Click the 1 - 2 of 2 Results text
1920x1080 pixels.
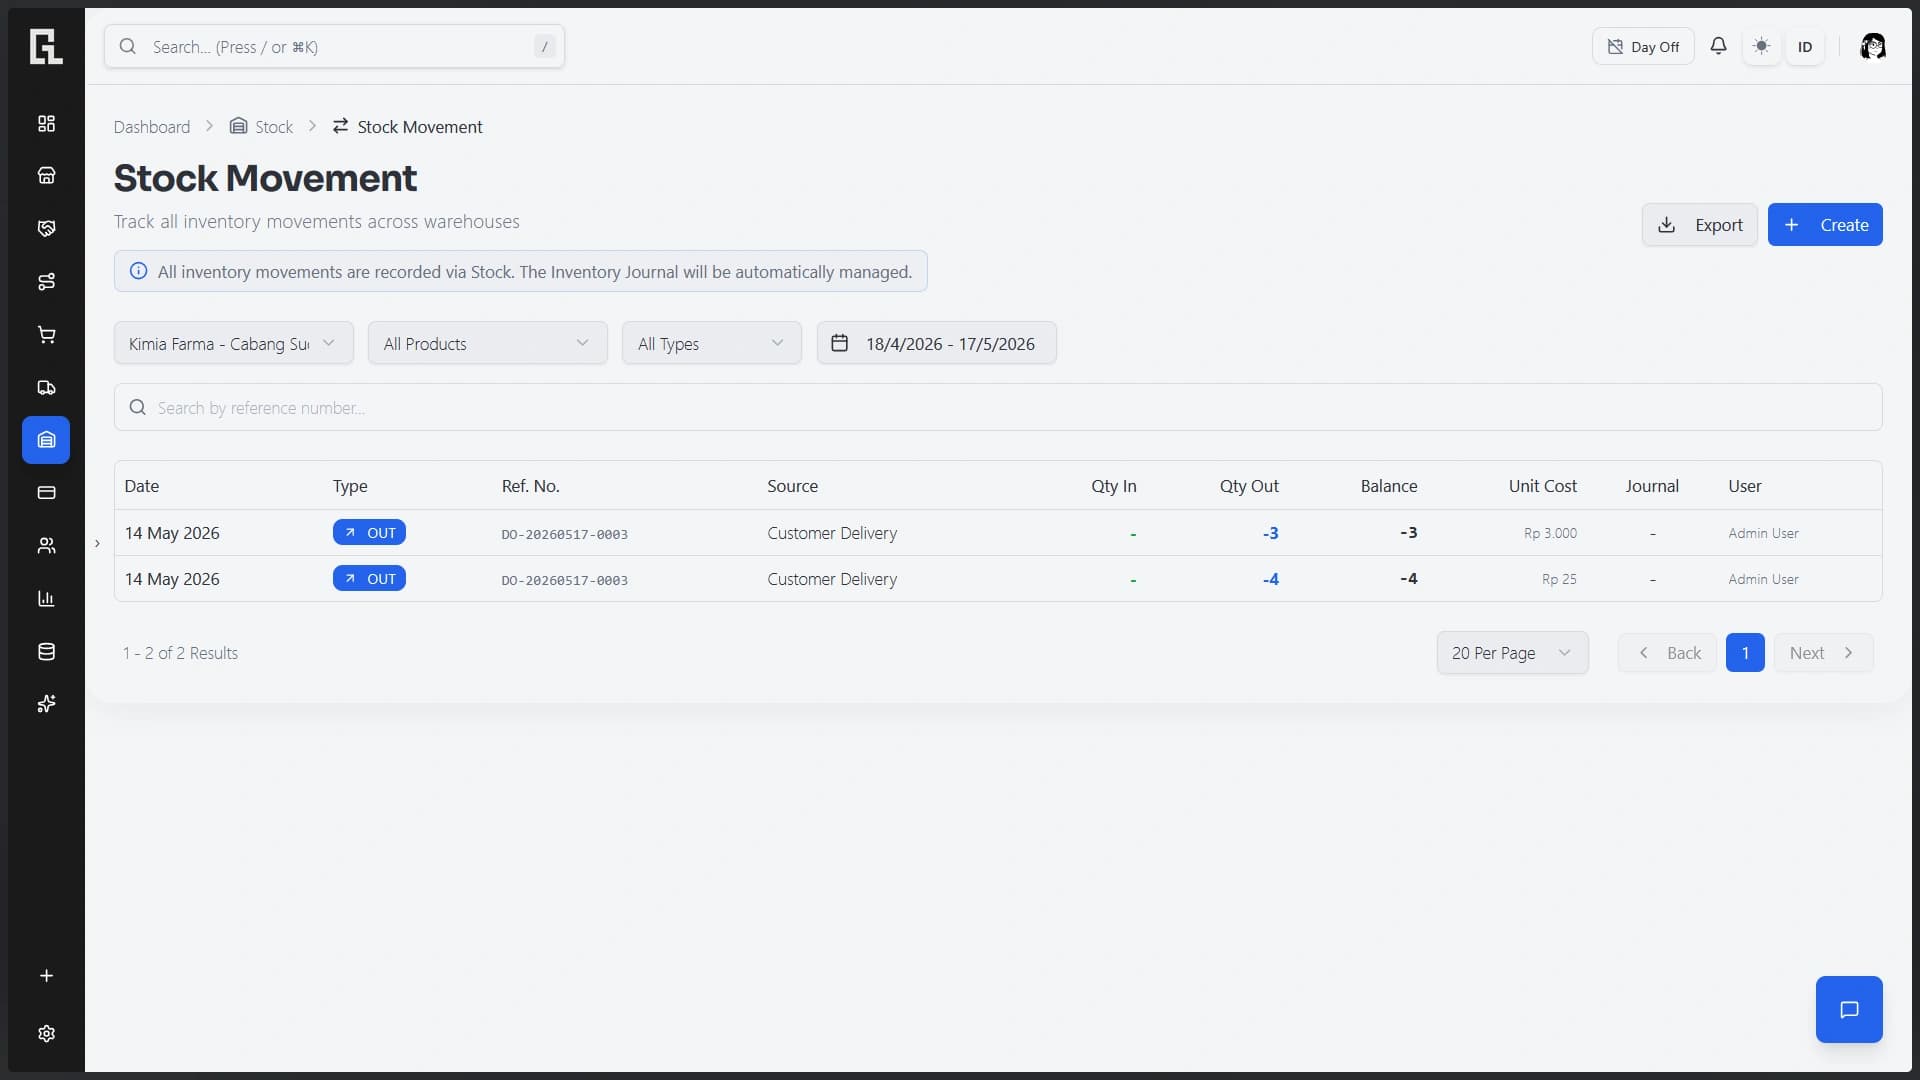180,653
